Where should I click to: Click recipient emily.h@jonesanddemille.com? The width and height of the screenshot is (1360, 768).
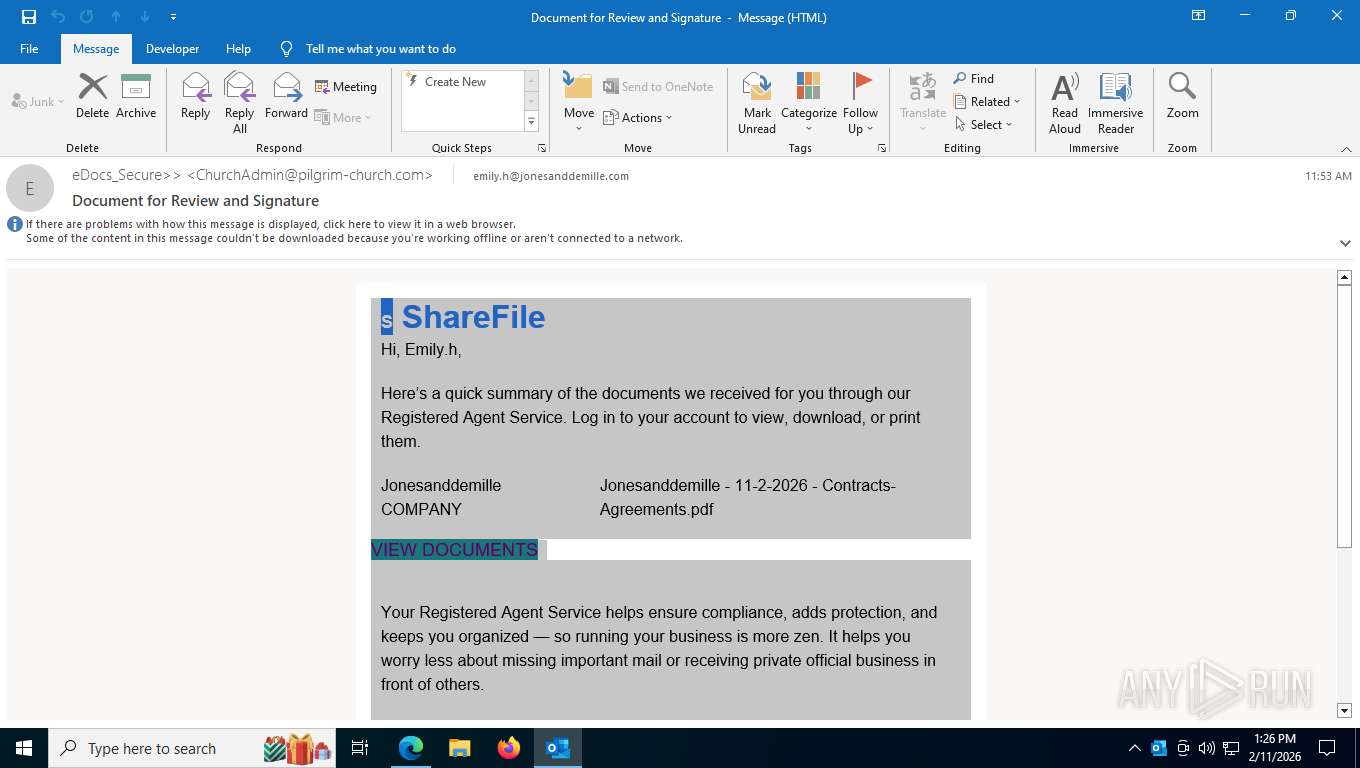point(551,176)
